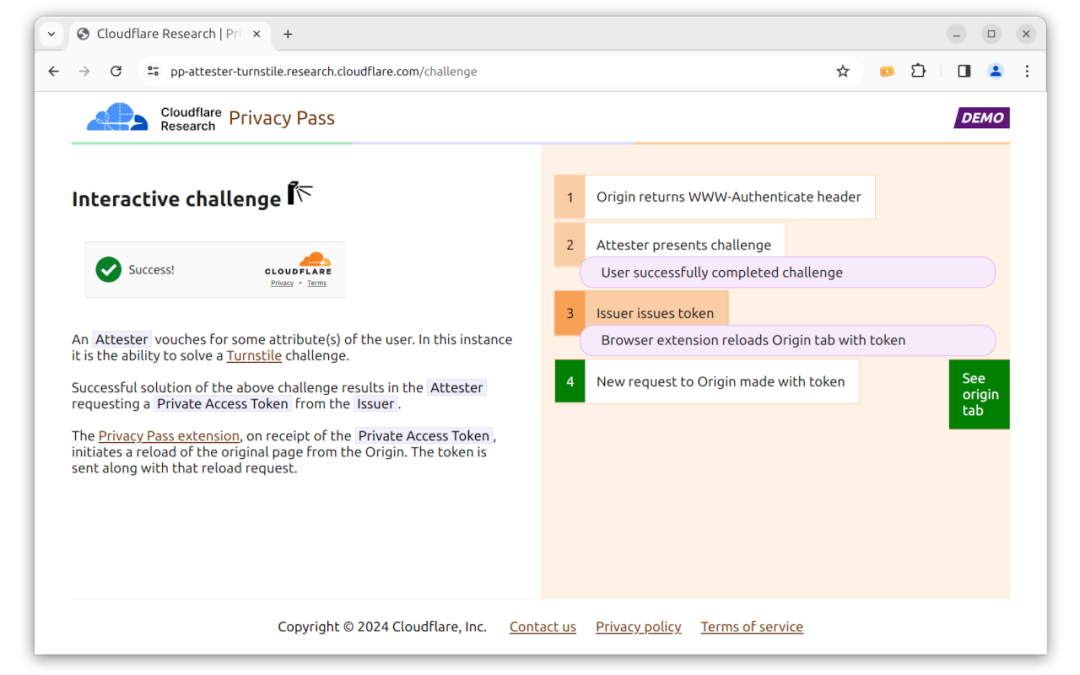Open the Privacy policy footer link
The image size is (1080, 675).
pyautogui.click(x=638, y=627)
